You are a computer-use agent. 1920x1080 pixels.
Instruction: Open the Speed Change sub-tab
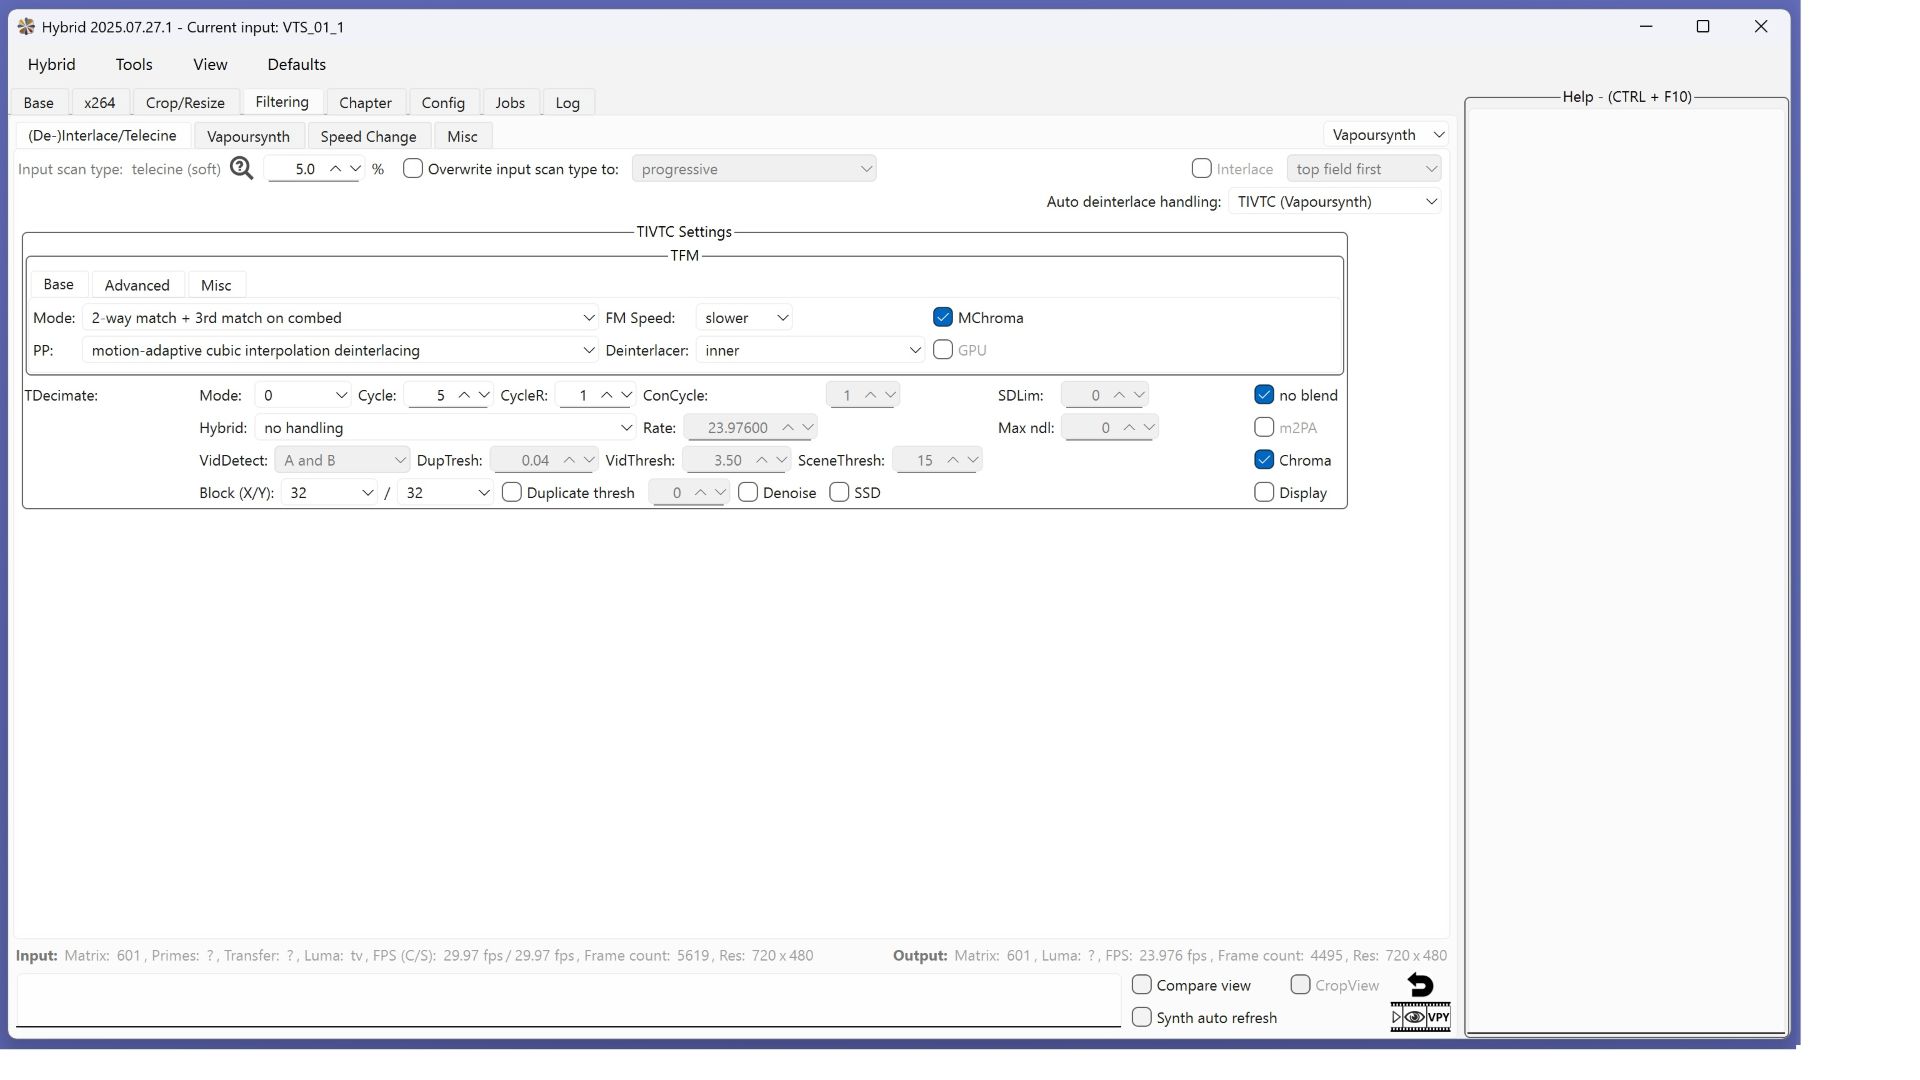(x=368, y=137)
